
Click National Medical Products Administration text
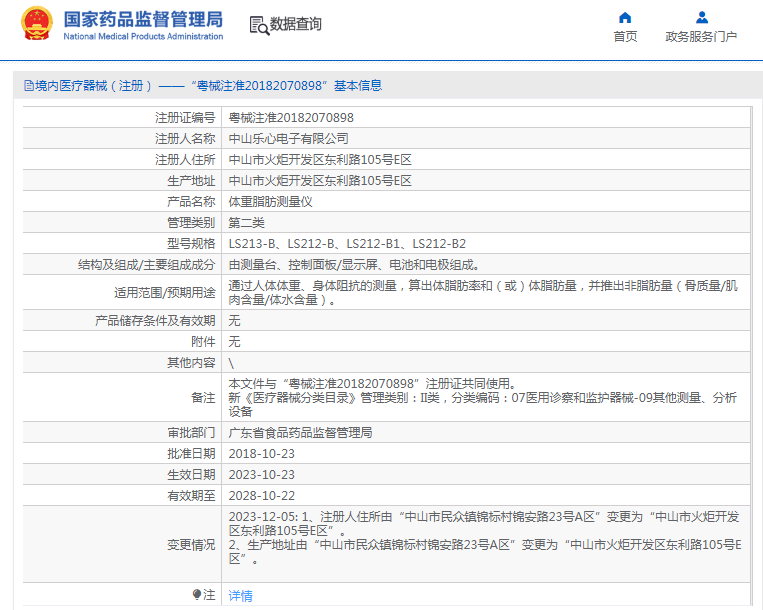tap(143, 36)
